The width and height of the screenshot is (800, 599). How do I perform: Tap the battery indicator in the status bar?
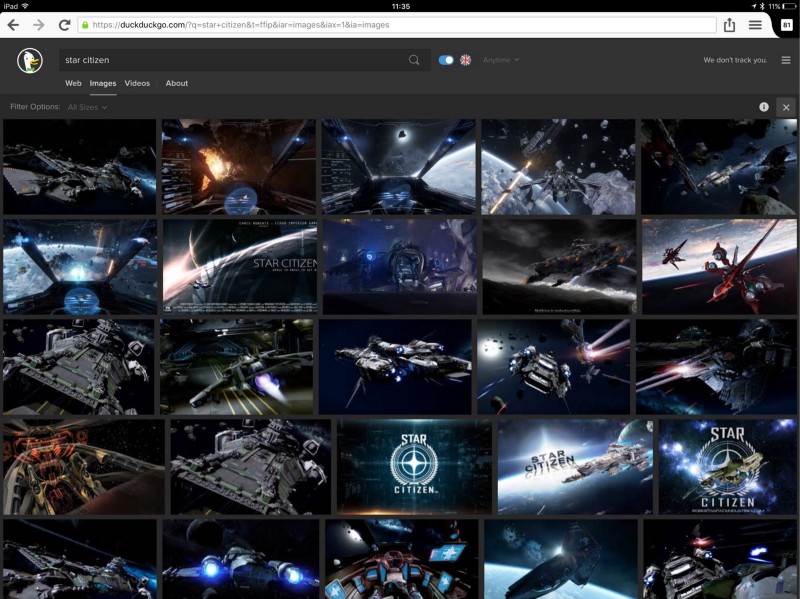(x=790, y=6)
